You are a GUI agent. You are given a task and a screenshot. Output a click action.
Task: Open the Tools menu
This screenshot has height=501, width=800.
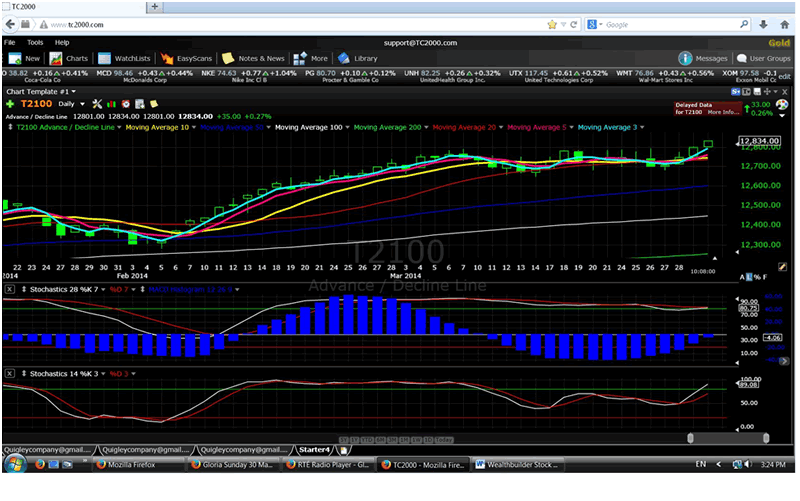coord(35,43)
